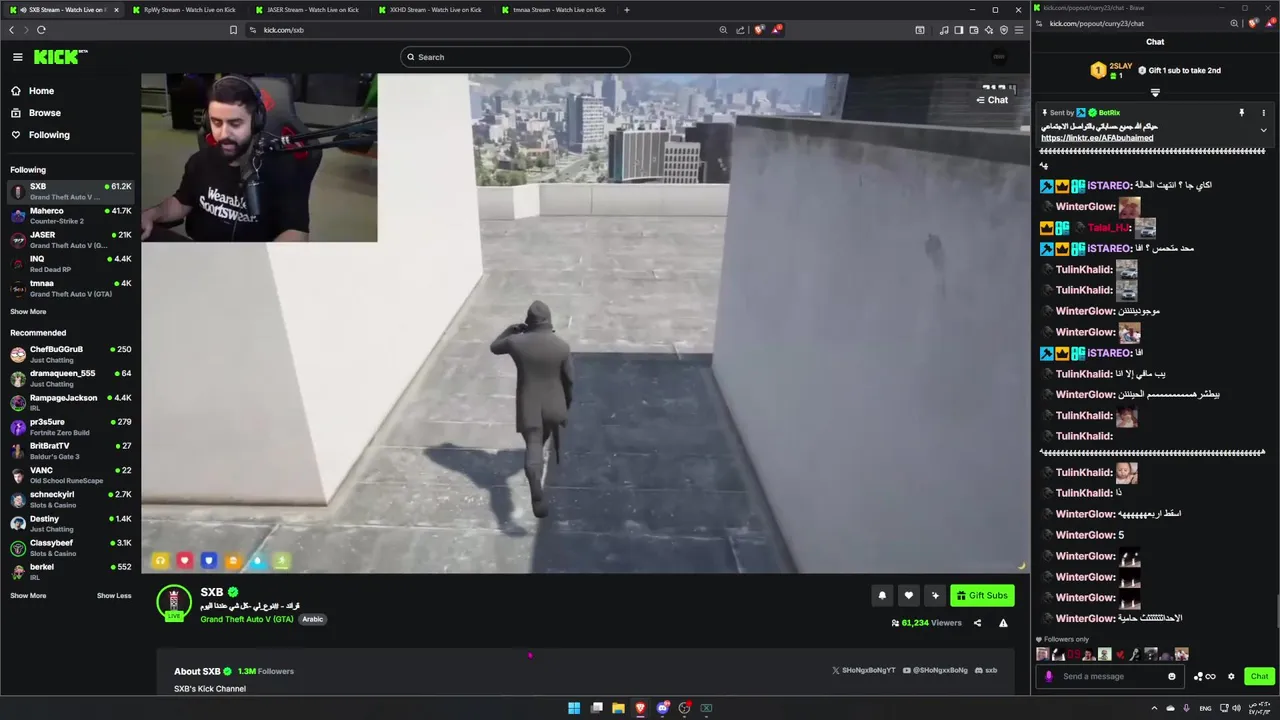The width and height of the screenshot is (1280, 720).
Task: Open the Brave Leo AI icon
Action: (x=989, y=30)
